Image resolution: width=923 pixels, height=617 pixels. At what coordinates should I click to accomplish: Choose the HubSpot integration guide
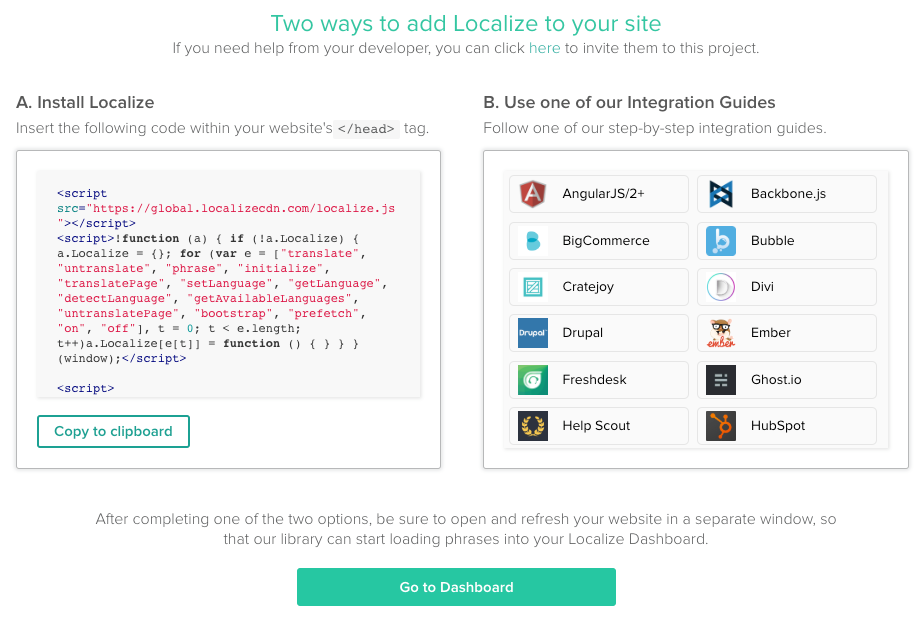[x=787, y=426]
